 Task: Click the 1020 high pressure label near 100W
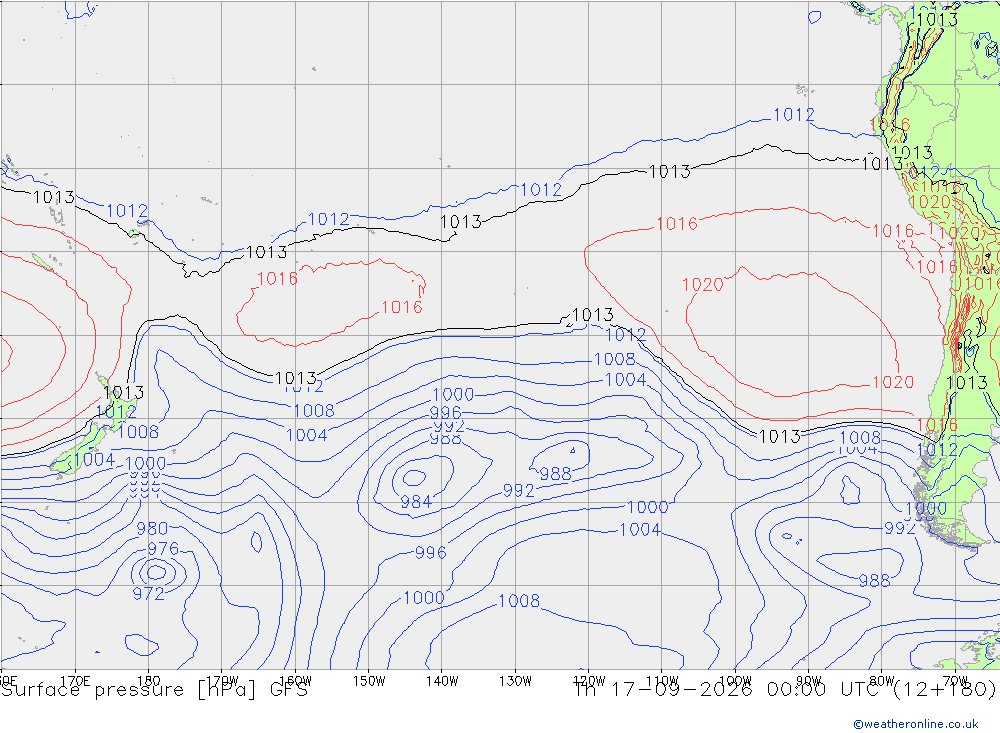tap(702, 285)
